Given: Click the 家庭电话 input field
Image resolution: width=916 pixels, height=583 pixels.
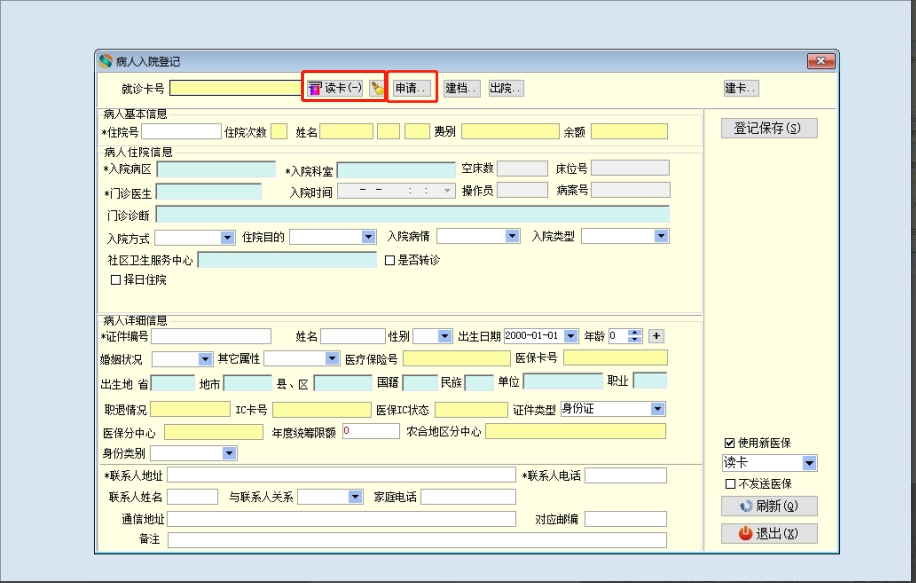Looking at the screenshot, I should pyautogui.click(x=469, y=497).
